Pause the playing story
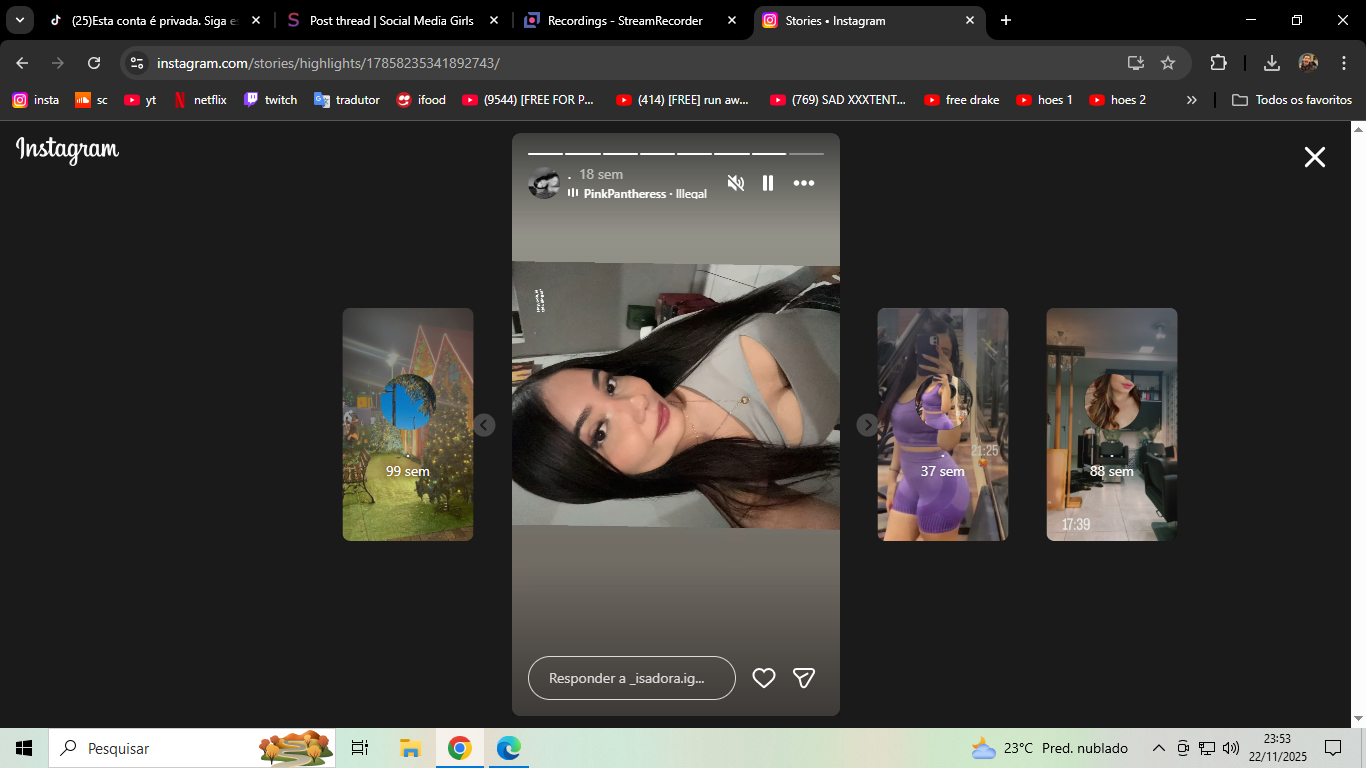The image size is (1366, 768). (768, 183)
